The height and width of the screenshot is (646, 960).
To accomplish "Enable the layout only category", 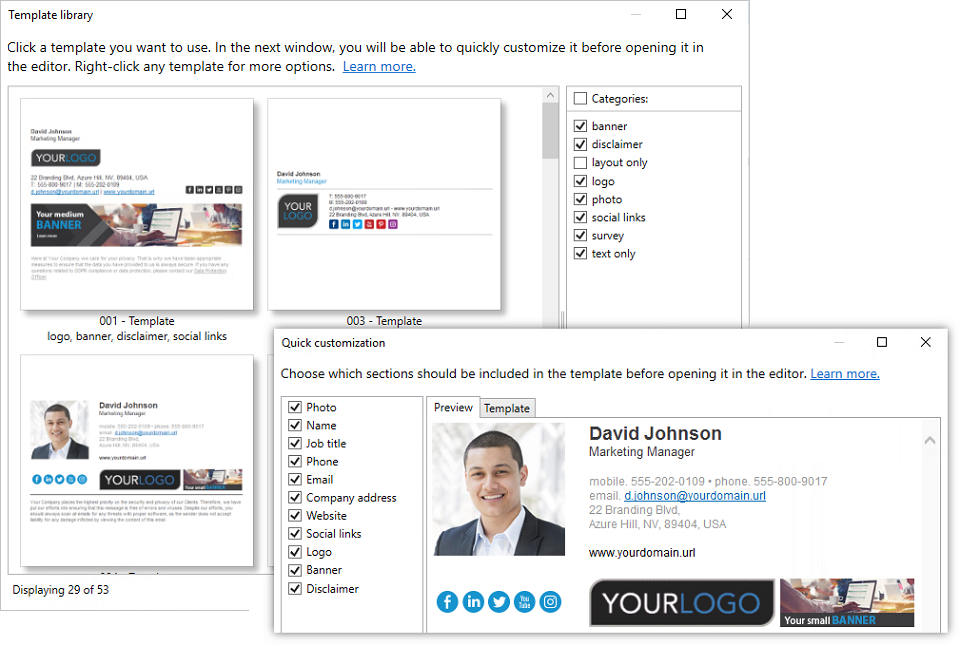I will (580, 163).
